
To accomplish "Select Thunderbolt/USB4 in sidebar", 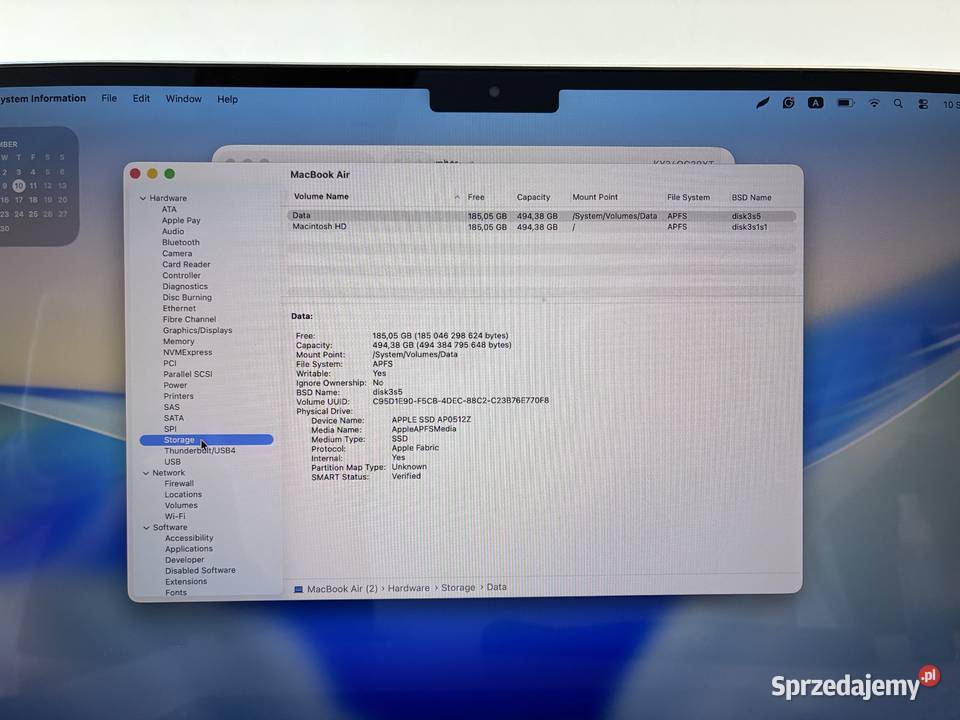I will point(200,451).
